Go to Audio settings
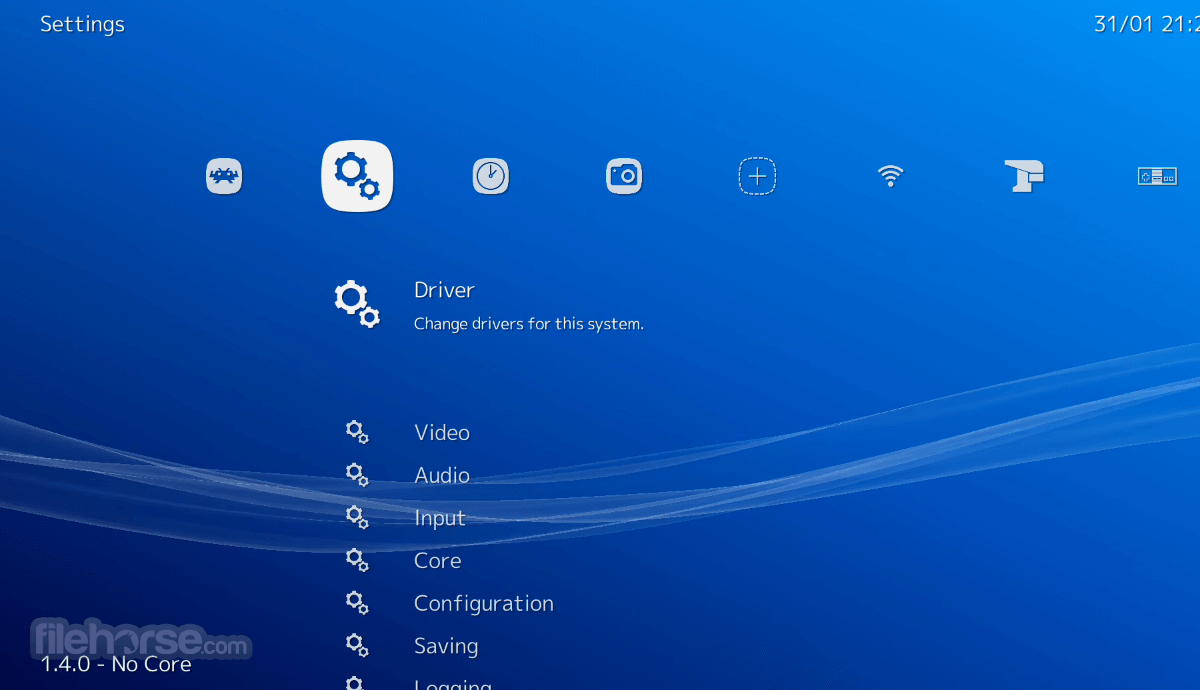The height and width of the screenshot is (690, 1200). click(x=442, y=476)
